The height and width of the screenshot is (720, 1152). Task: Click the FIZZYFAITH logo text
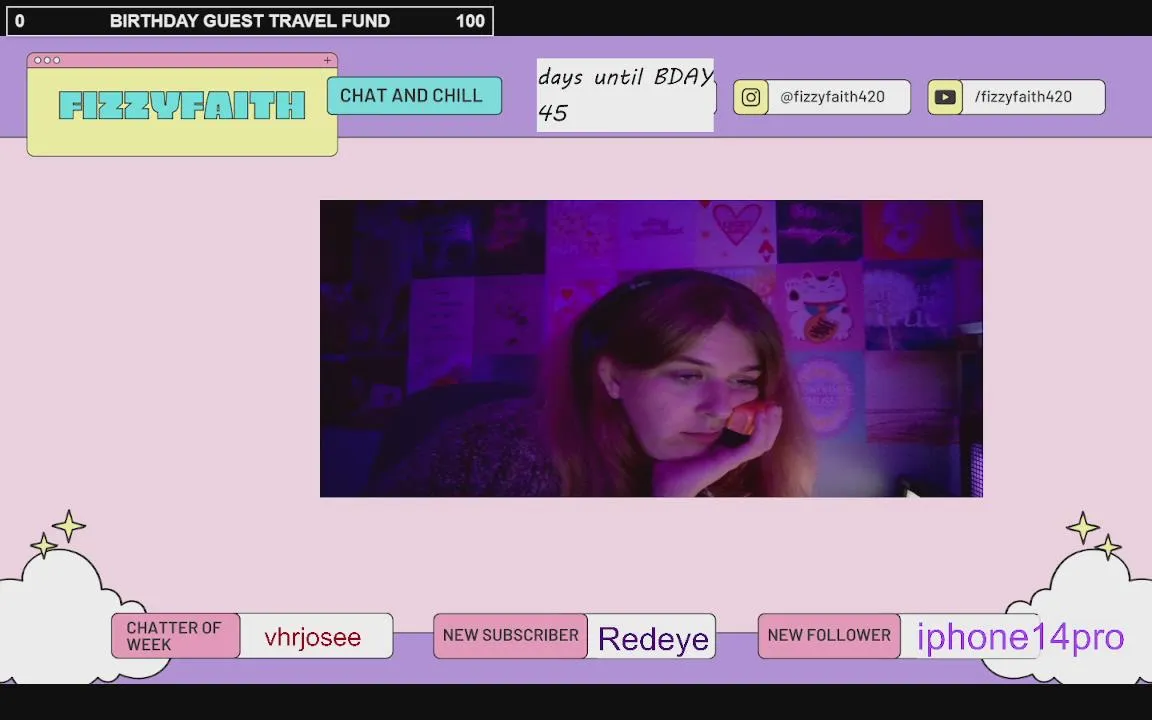181,106
